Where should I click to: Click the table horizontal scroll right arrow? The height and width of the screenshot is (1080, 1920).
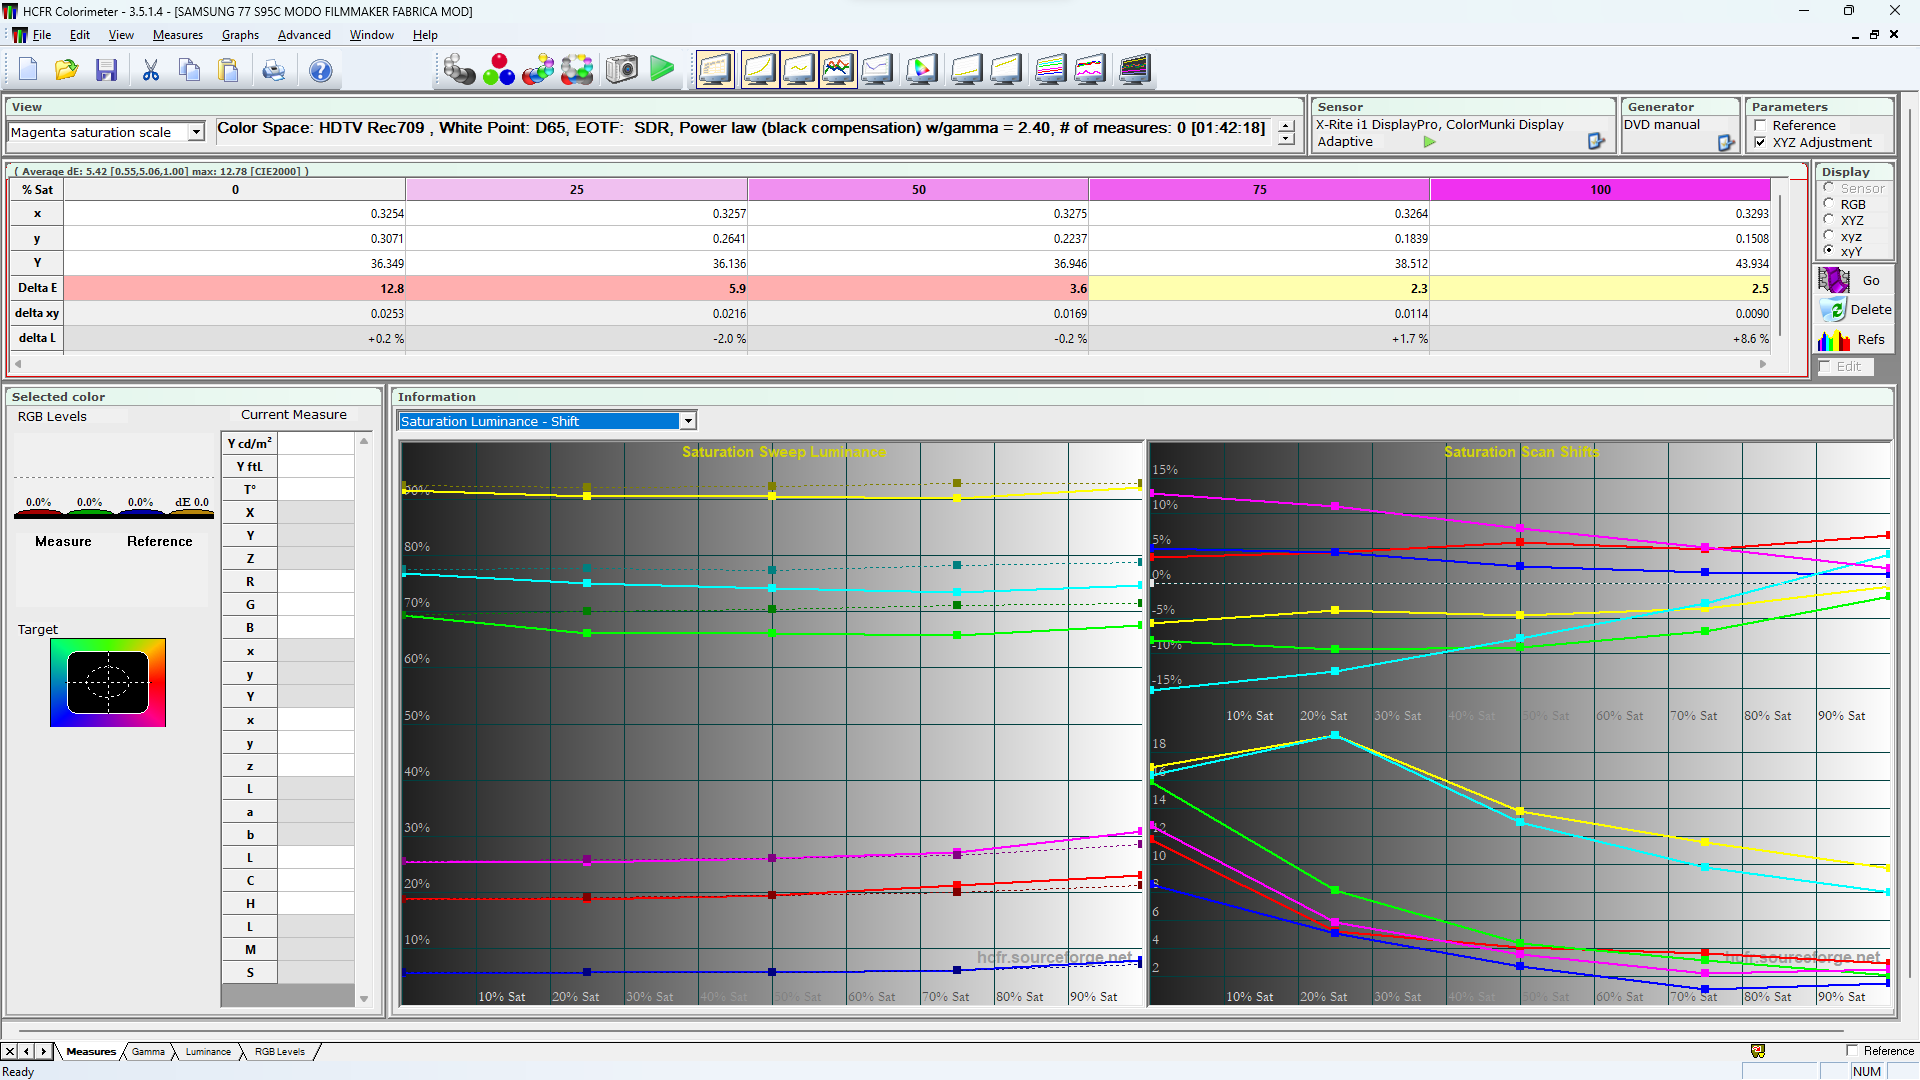(x=1763, y=364)
